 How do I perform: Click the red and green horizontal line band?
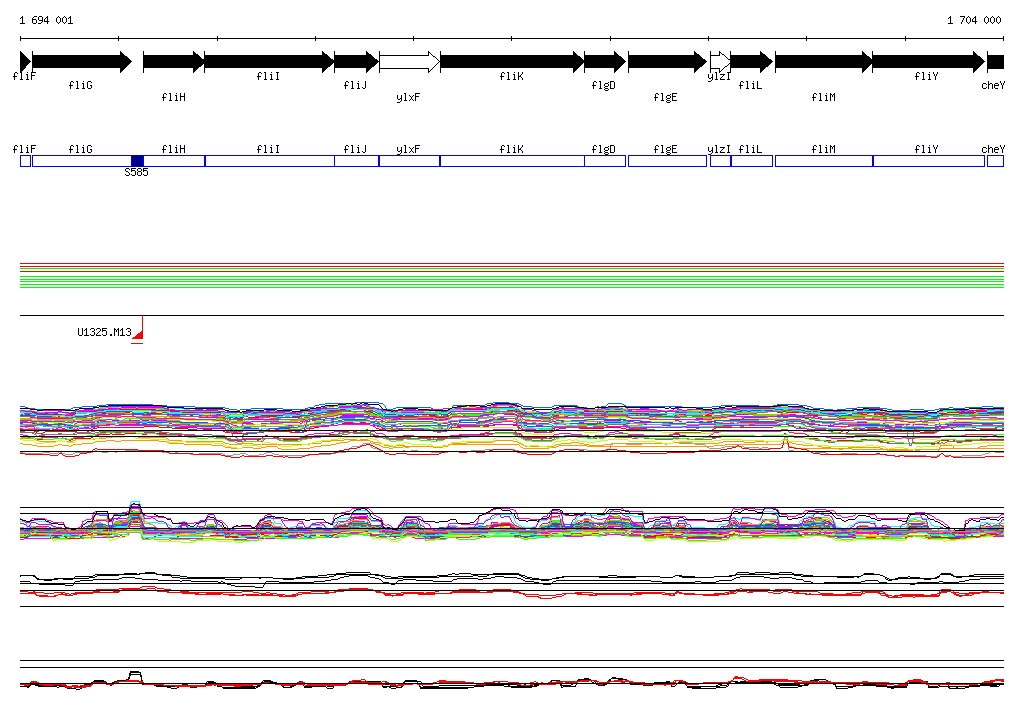tap(511, 275)
